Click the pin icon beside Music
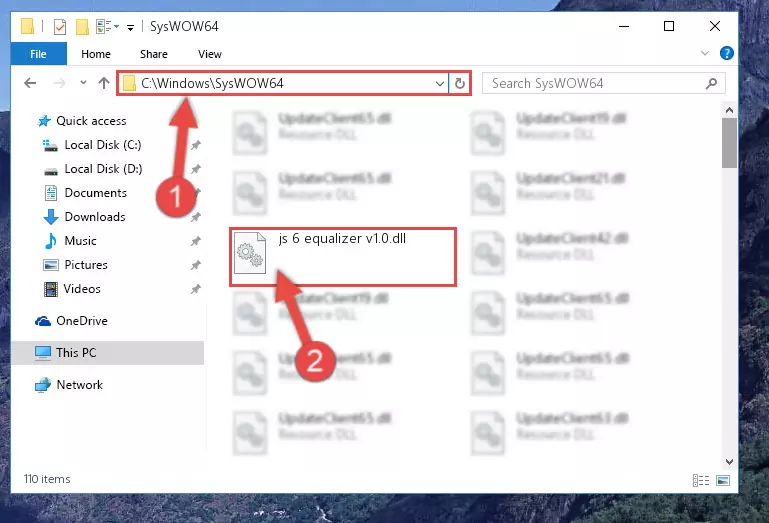 tap(196, 241)
